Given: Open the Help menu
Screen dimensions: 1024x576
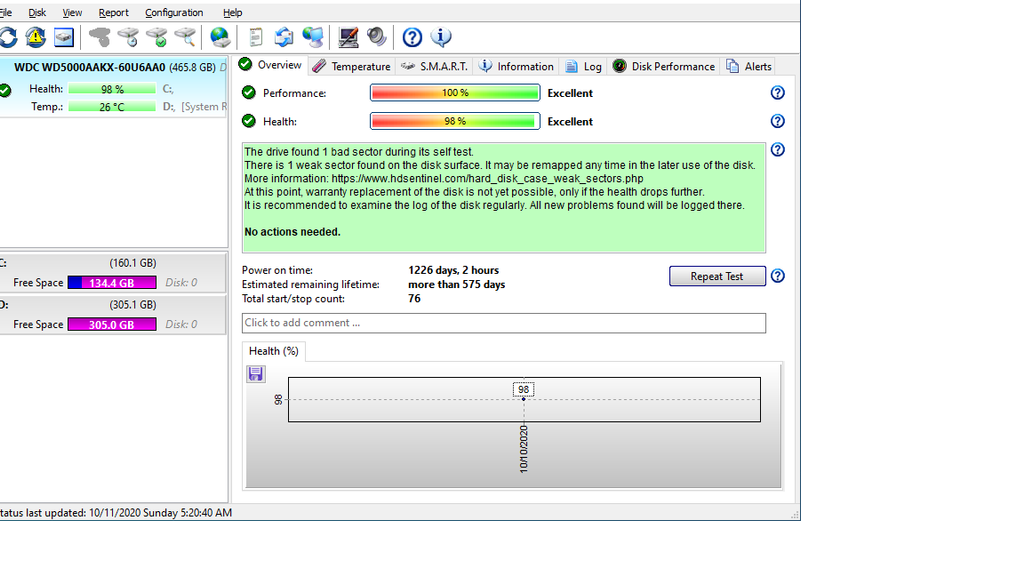Looking at the screenshot, I should pyautogui.click(x=232, y=12).
